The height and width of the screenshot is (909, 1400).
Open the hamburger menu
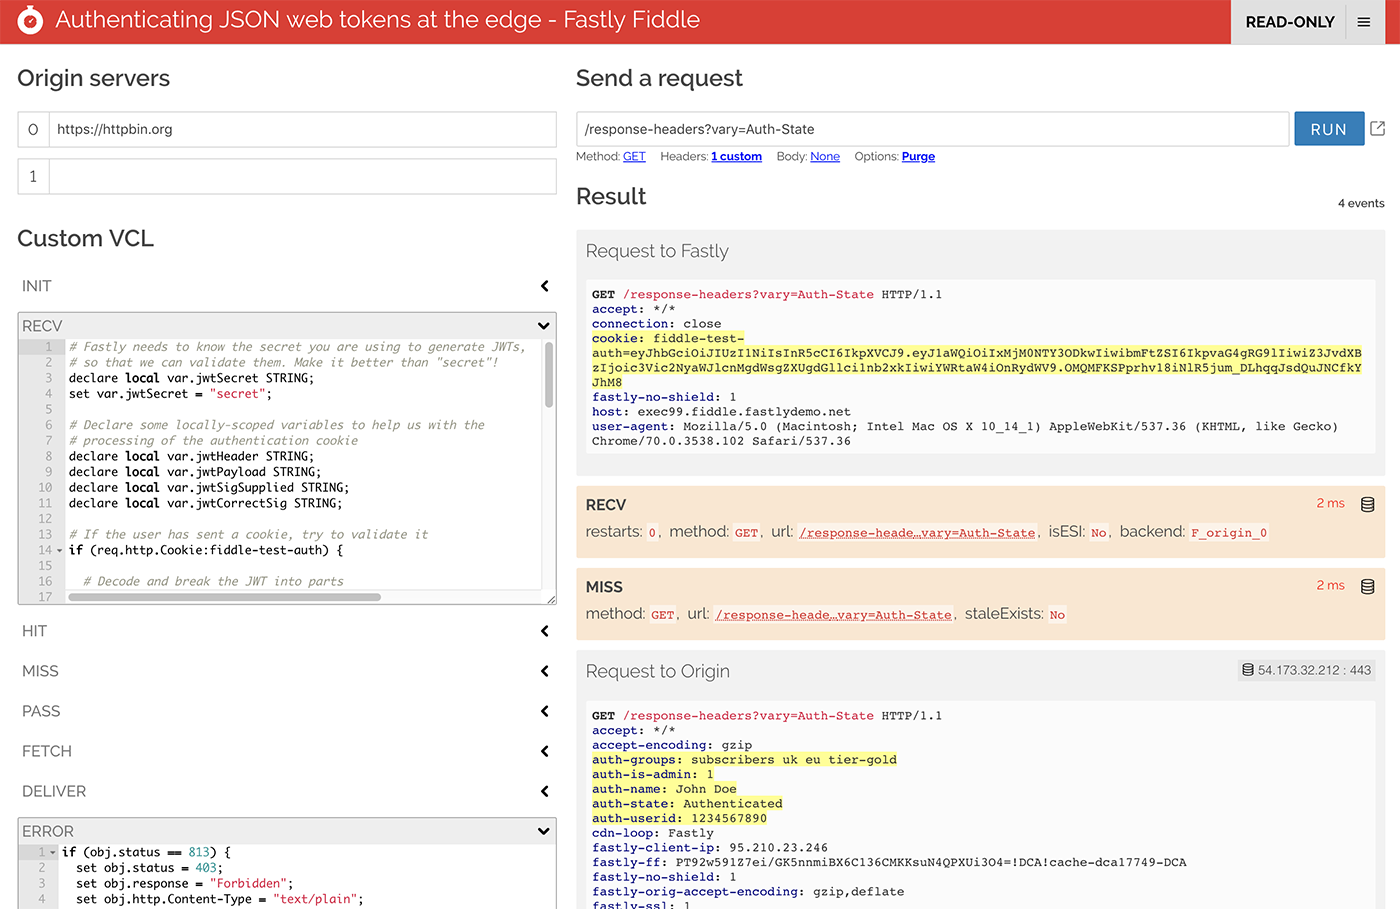[1363, 22]
